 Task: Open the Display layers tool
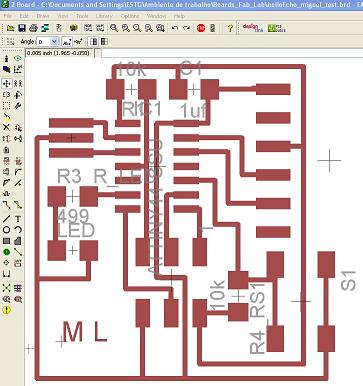pyautogui.click(x=7, y=69)
